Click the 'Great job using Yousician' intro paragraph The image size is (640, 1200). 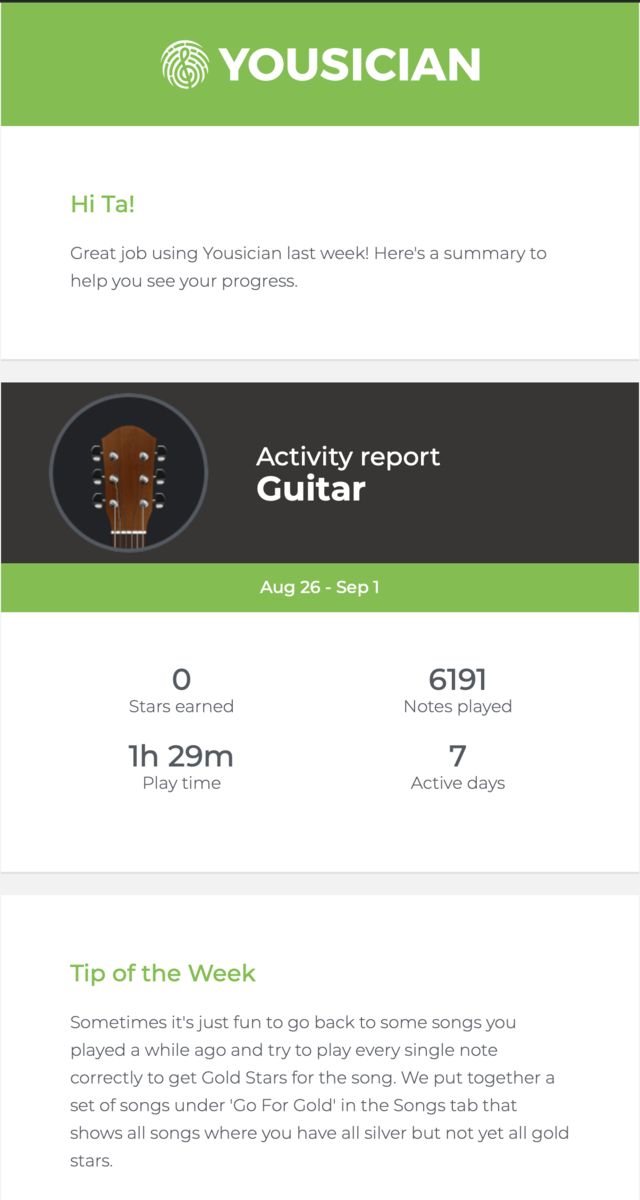[308, 267]
